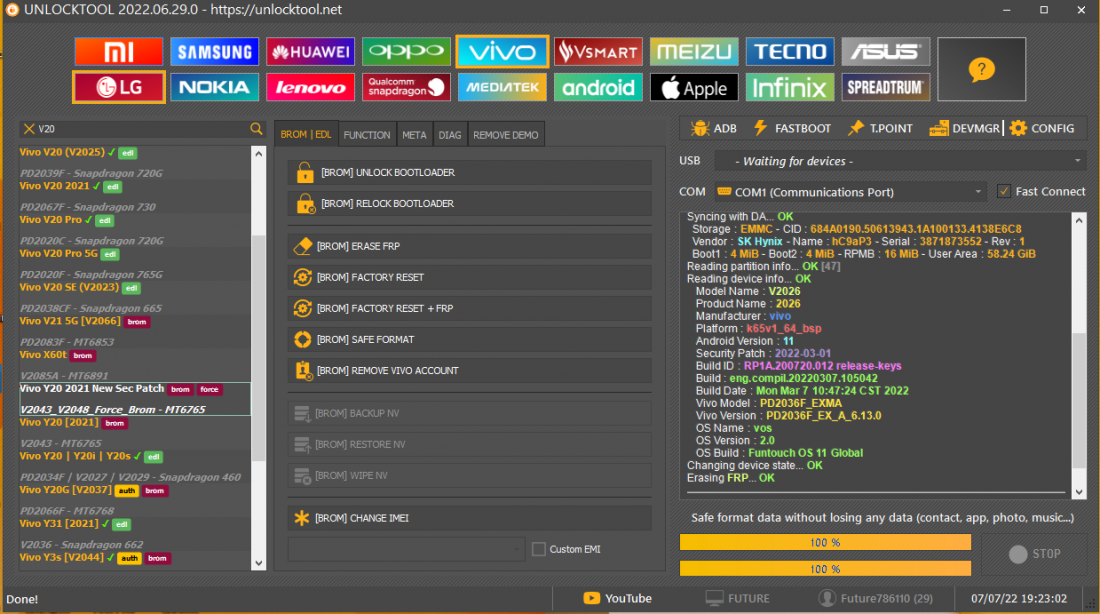Enable the Custom EMI checkbox
1100x614 pixels.
click(539, 549)
